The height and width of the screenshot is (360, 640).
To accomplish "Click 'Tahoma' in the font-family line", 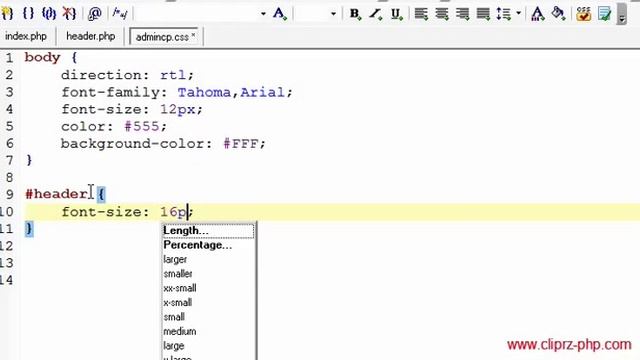I will point(204,92).
